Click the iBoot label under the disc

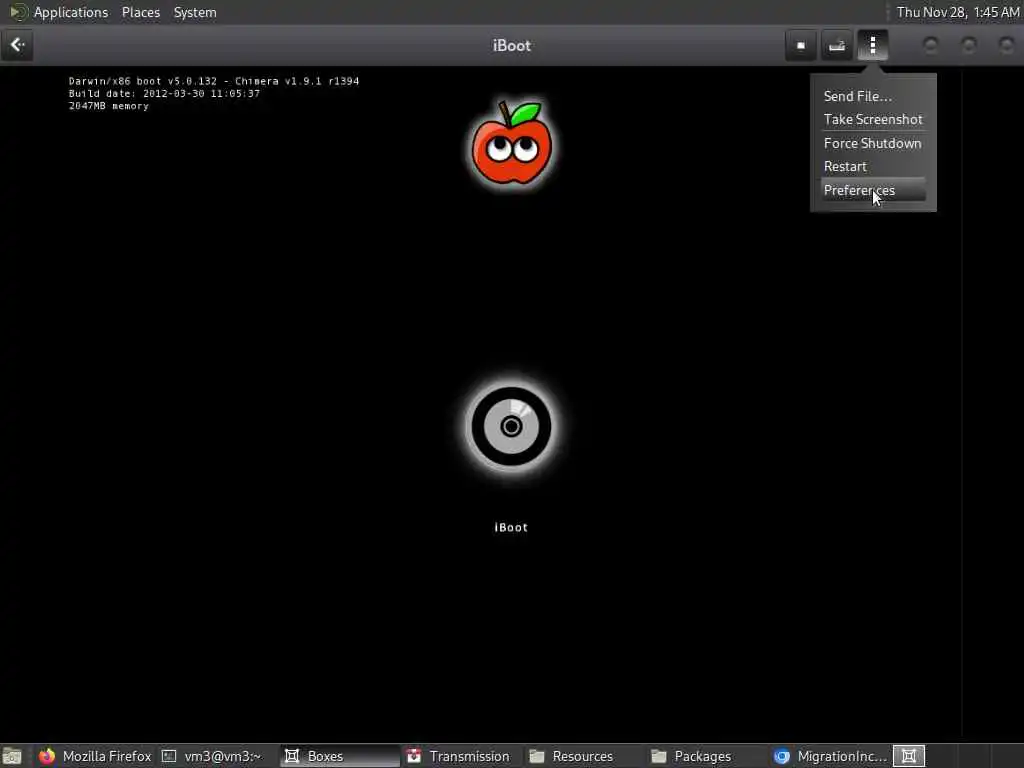tap(511, 528)
